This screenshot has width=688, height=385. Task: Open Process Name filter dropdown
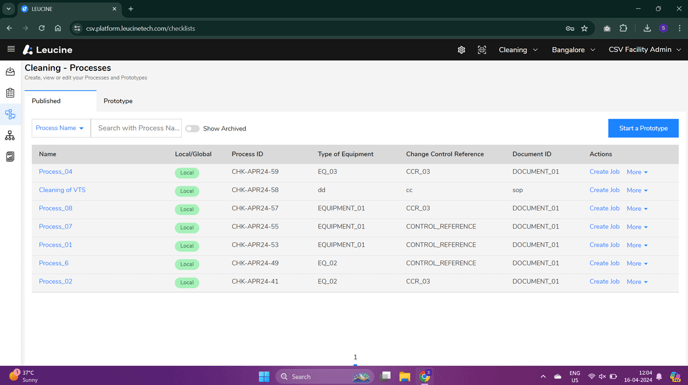click(61, 128)
